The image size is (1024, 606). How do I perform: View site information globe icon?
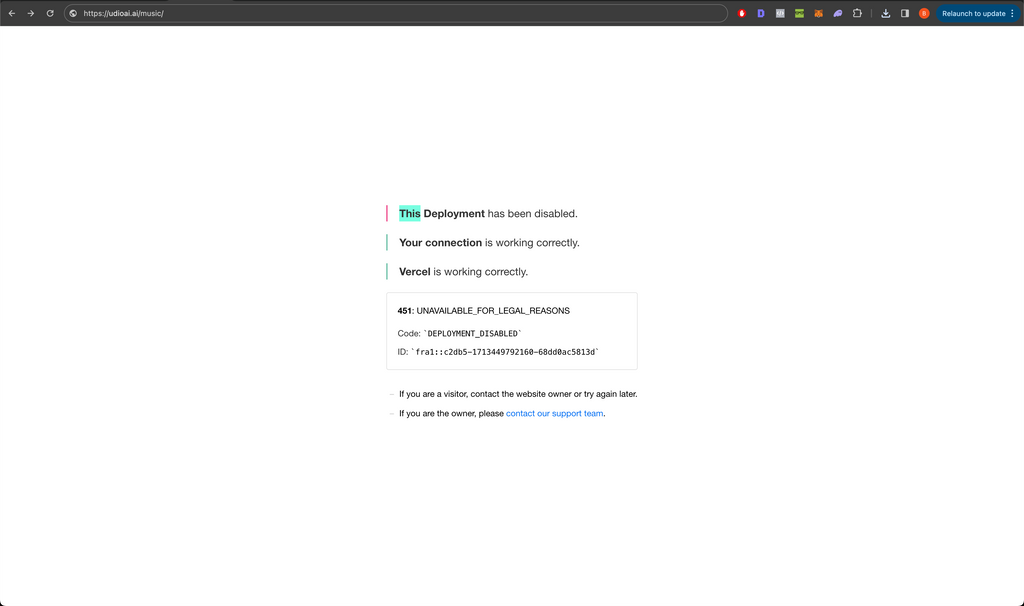pyautogui.click(x=73, y=13)
